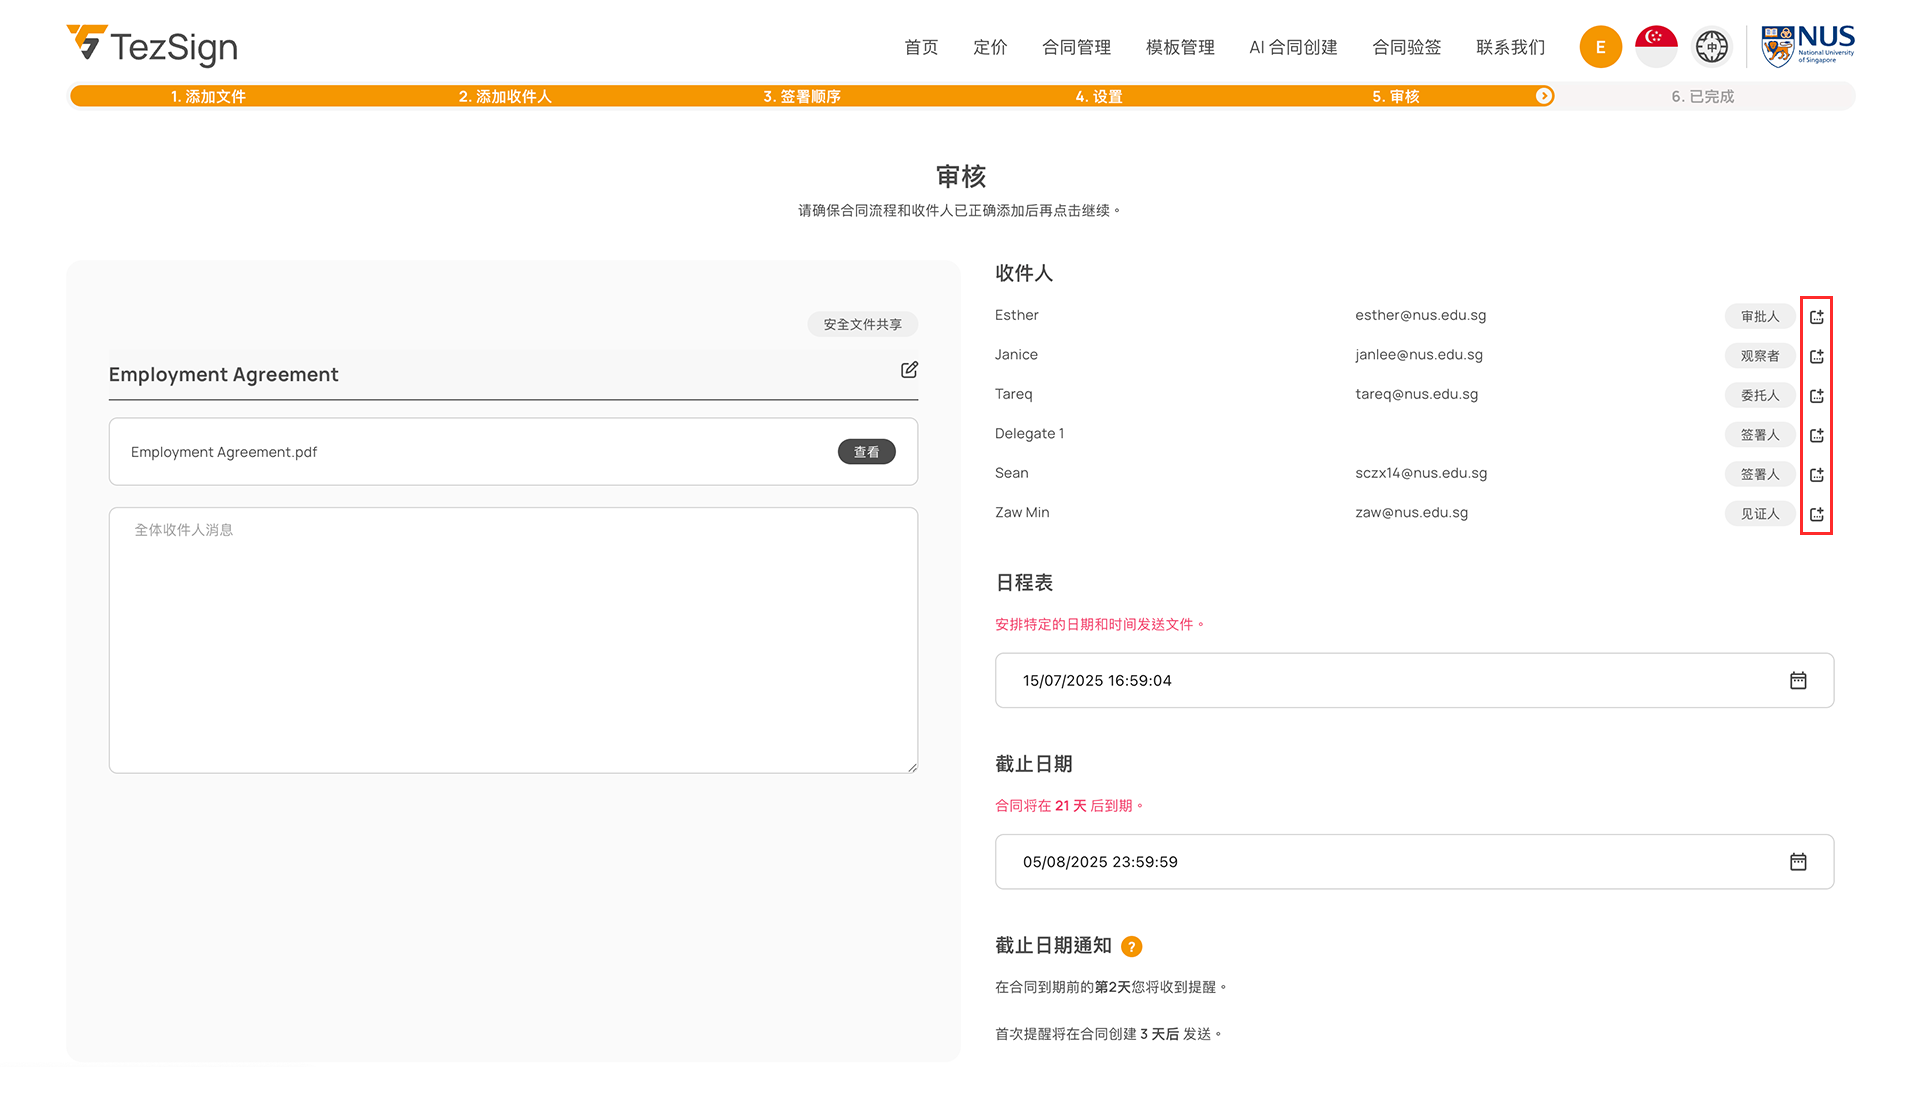The width and height of the screenshot is (1920, 1100).
Task: Edit the Employment Agreement title
Action: [909, 370]
